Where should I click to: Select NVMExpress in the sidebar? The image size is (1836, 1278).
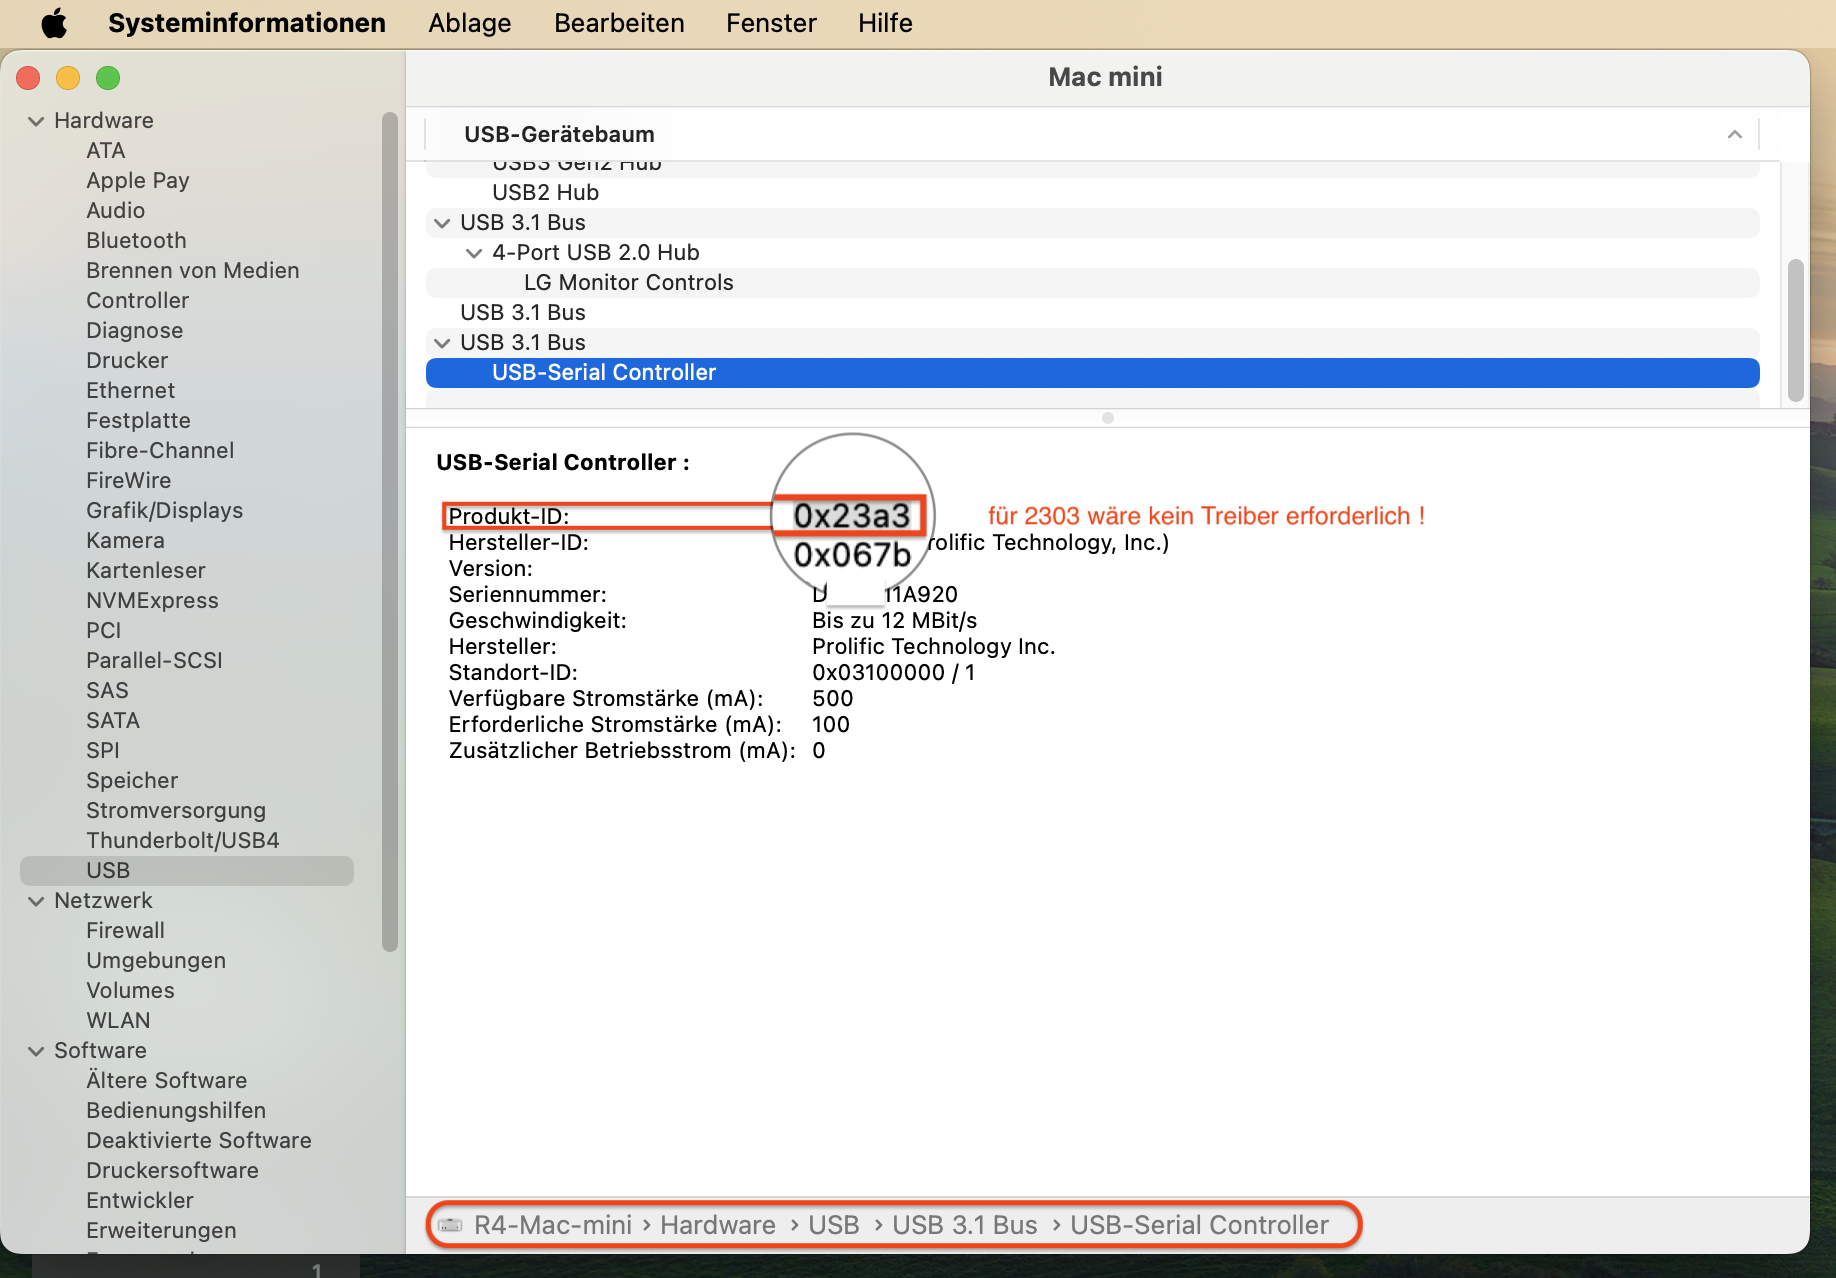coord(152,600)
